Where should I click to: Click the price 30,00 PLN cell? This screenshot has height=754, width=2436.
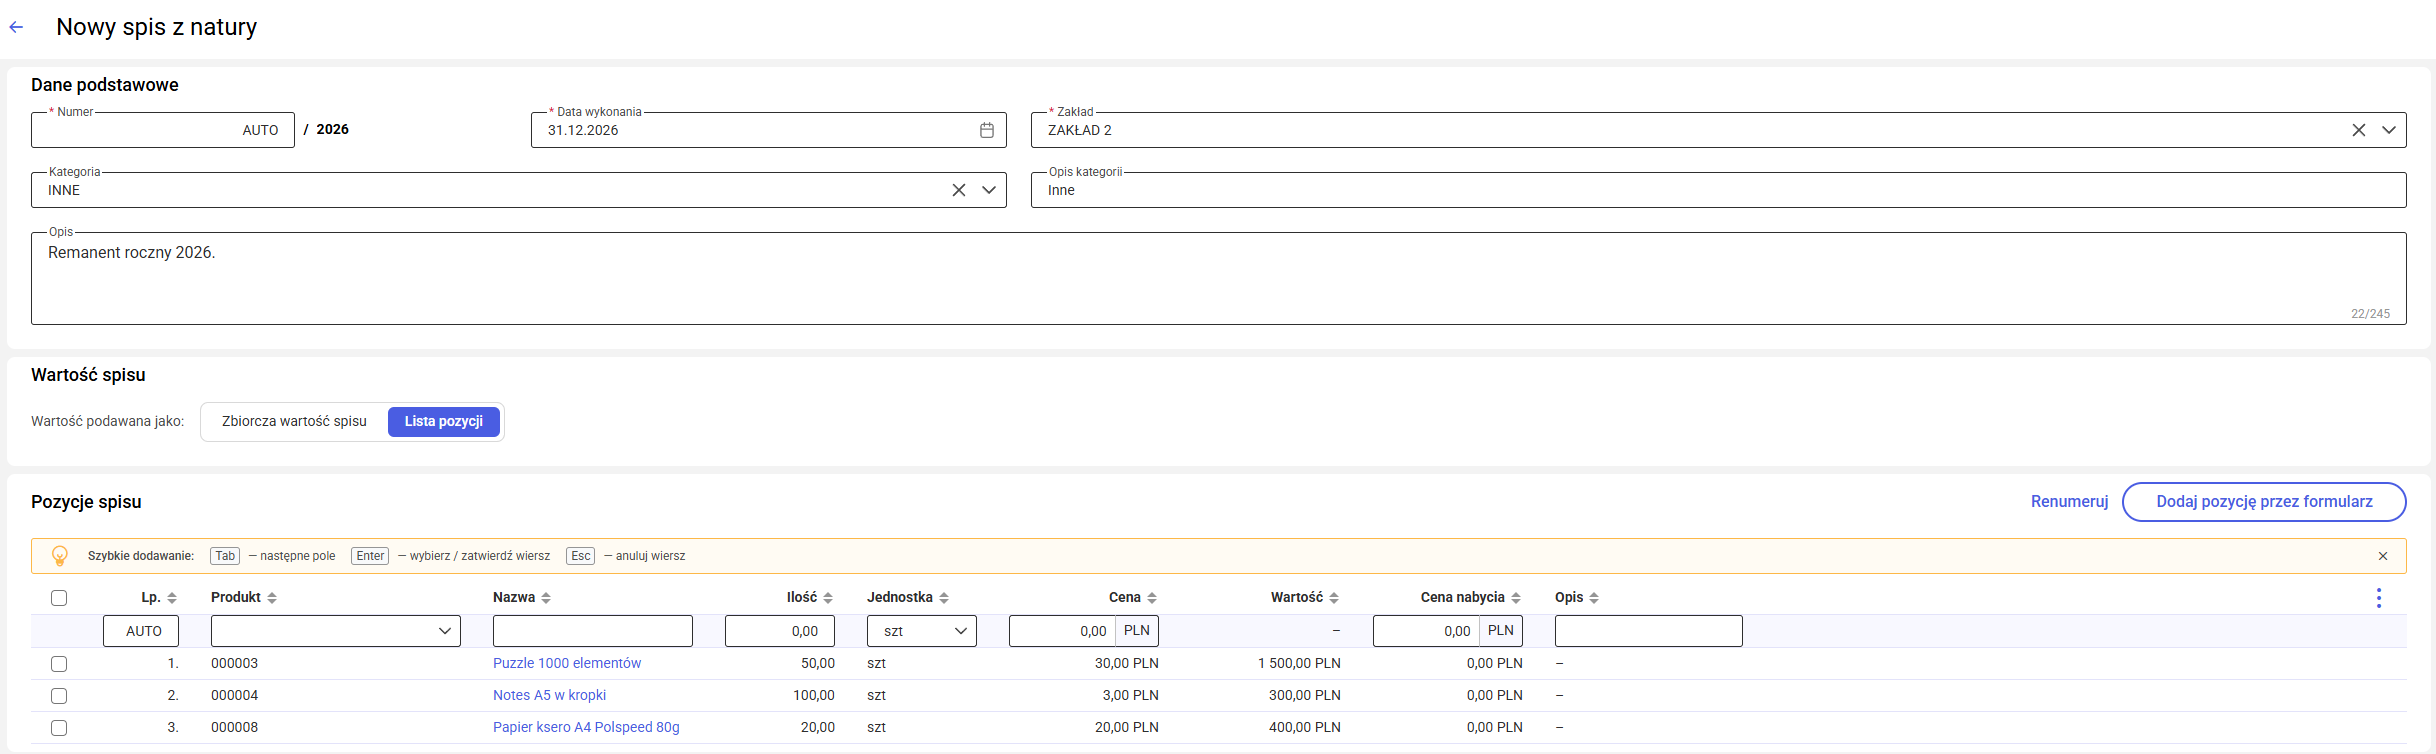tap(1127, 664)
